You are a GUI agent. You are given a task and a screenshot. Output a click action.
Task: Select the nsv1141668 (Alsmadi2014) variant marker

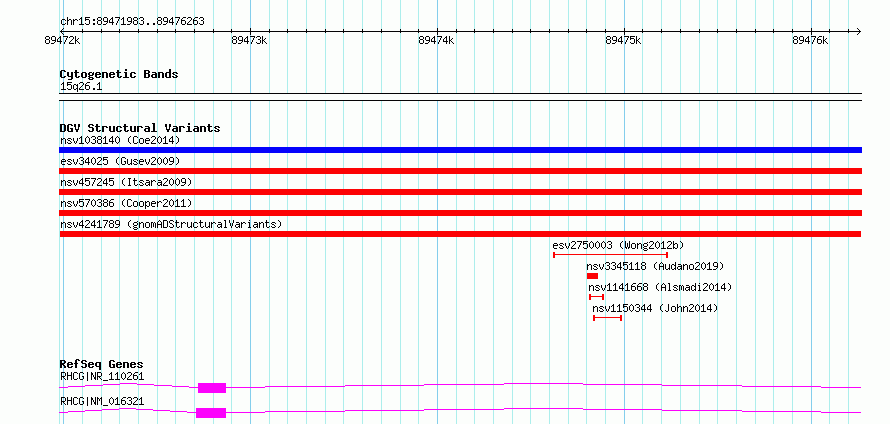(597, 297)
